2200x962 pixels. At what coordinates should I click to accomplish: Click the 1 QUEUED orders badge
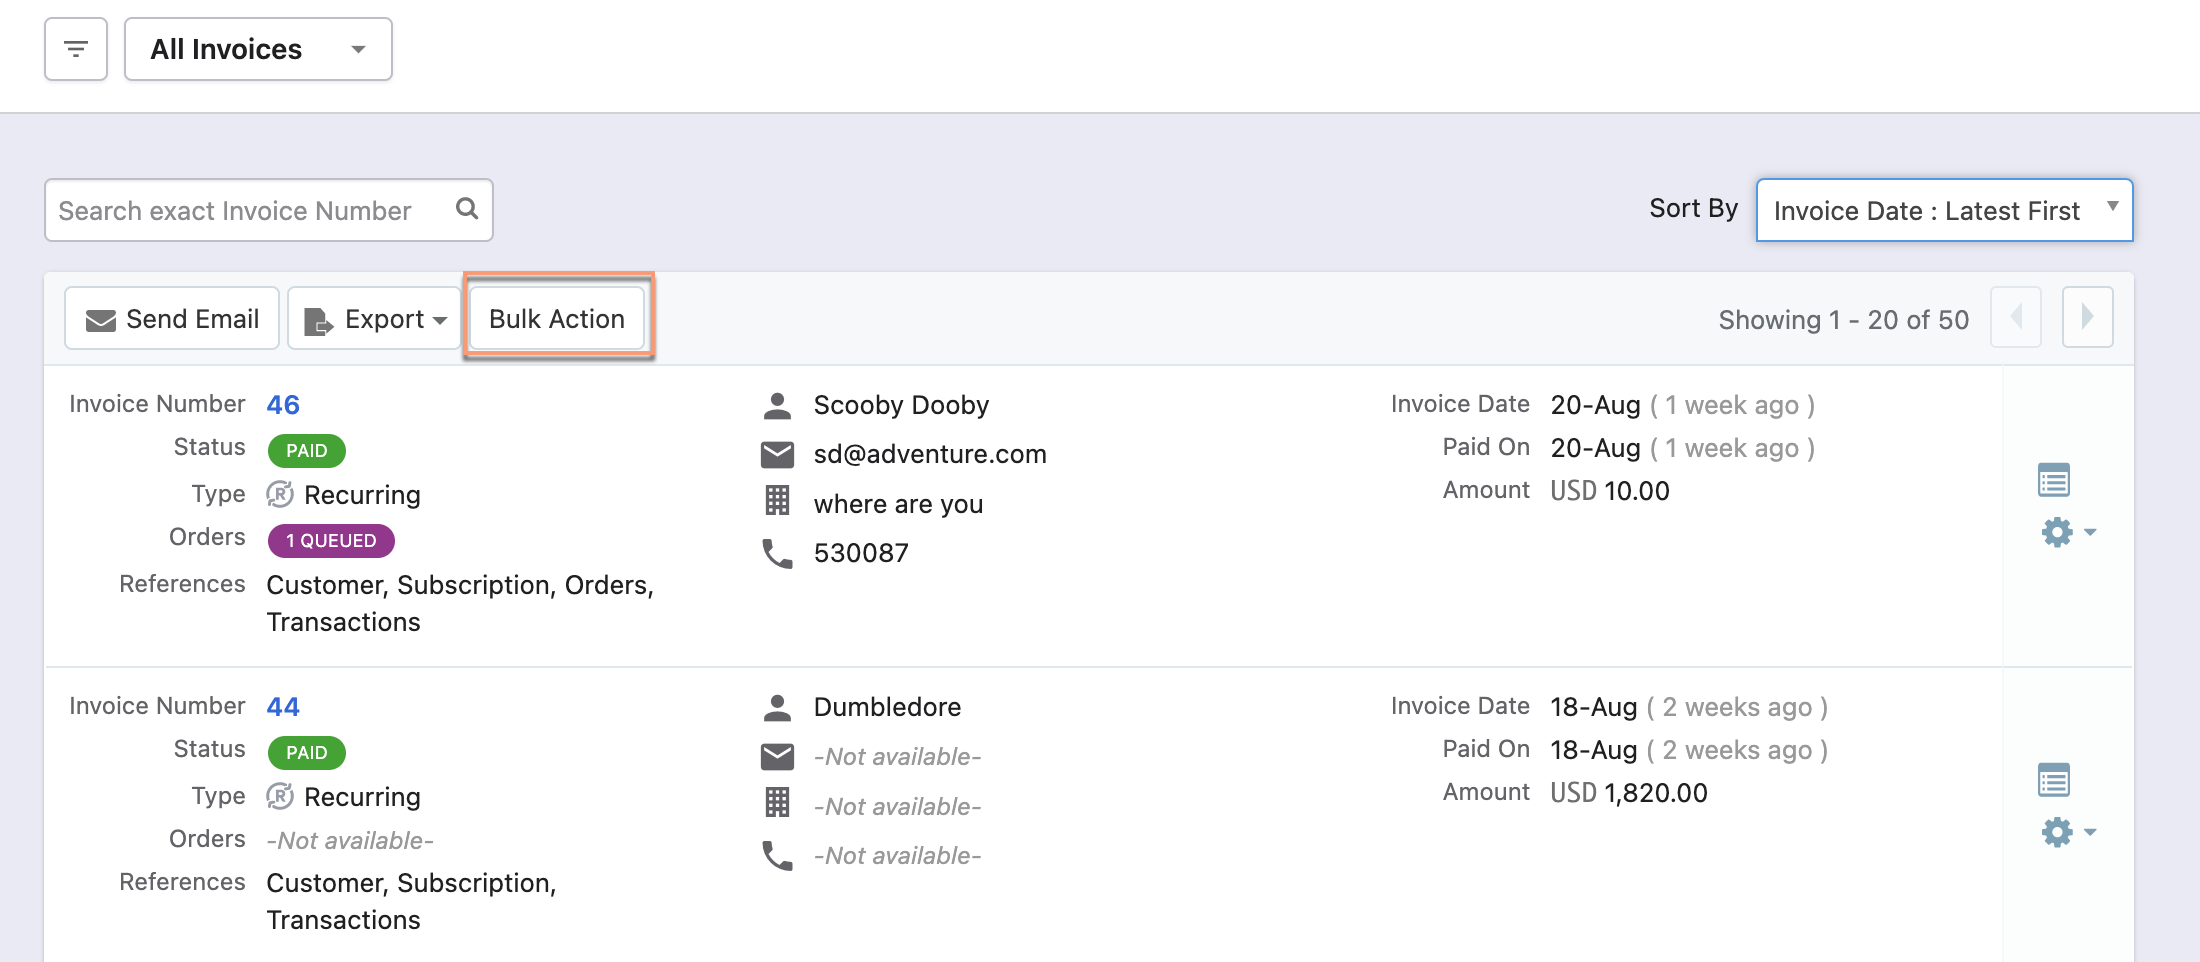(331, 541)
